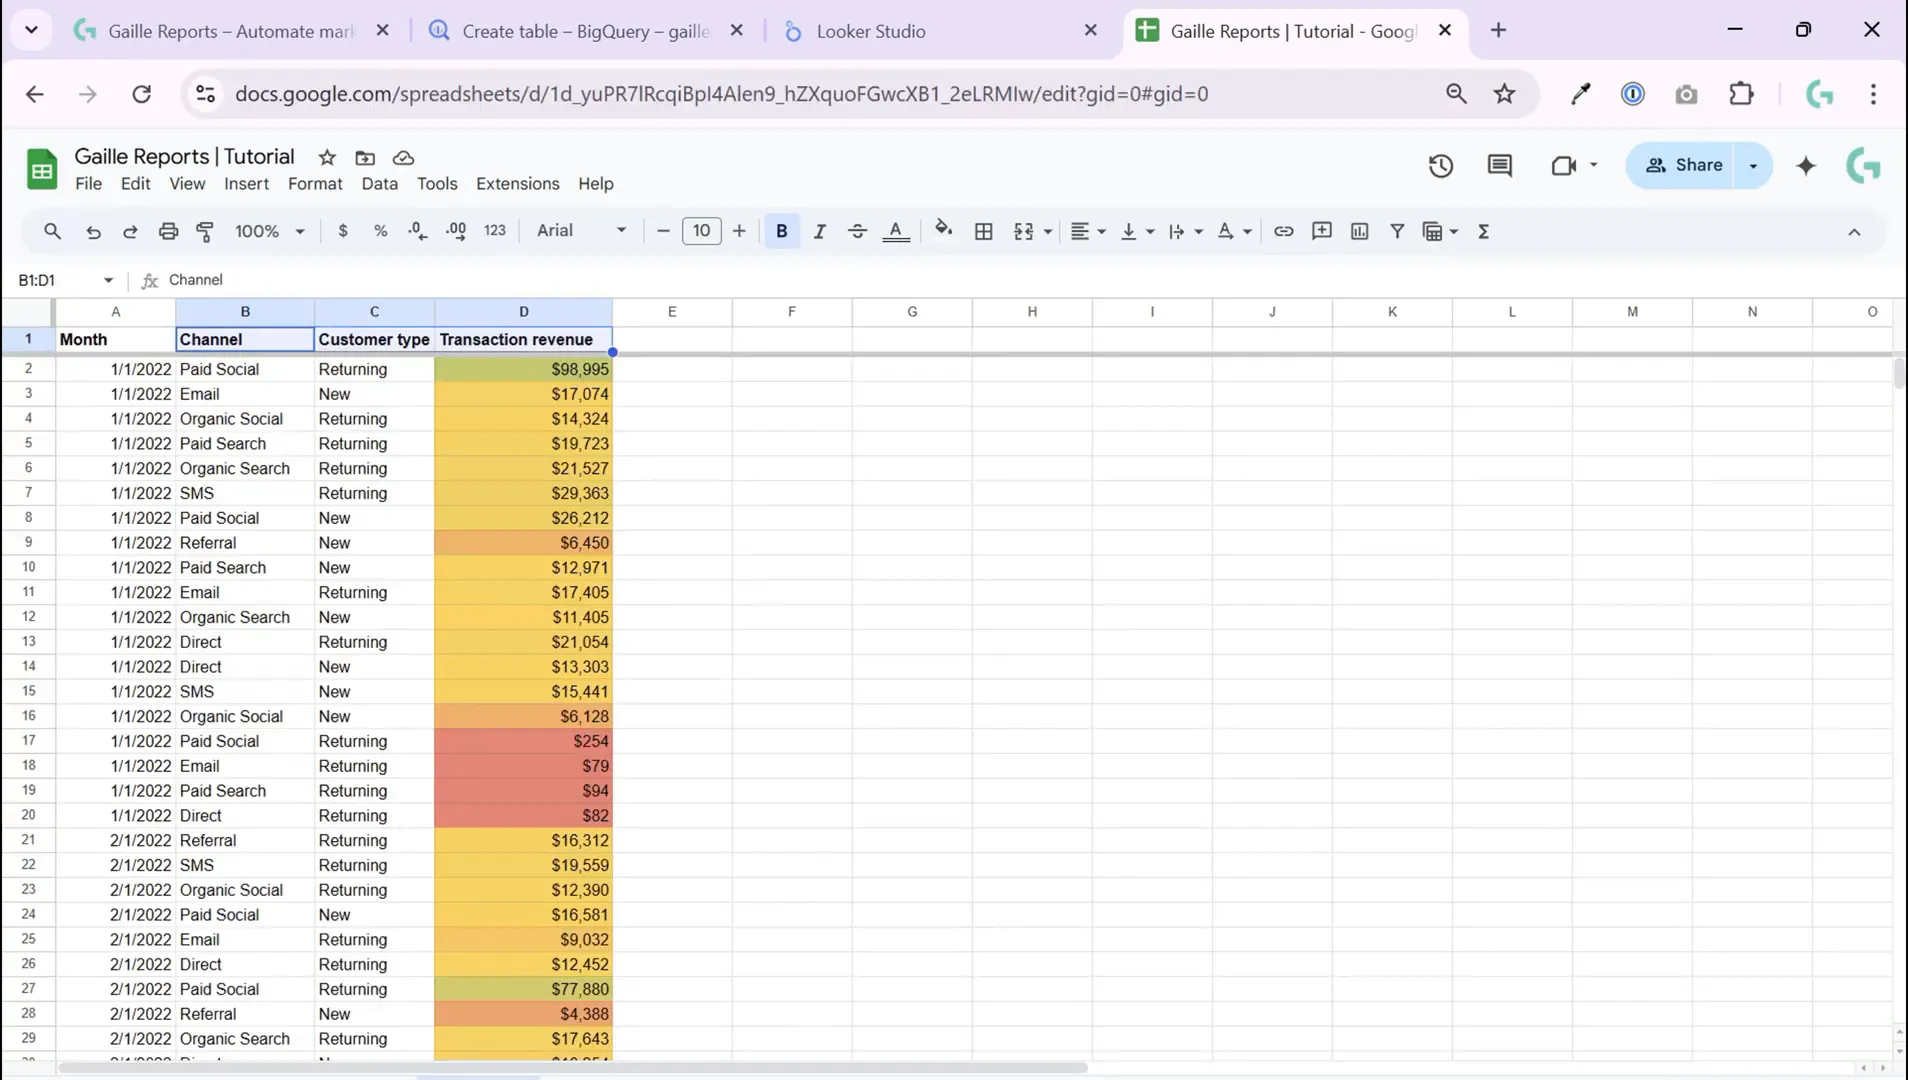Image resolution: width=1908 pixels, height=1080 pixels.
Task: Open the search the menus tool
Action: tap(52, 231)
